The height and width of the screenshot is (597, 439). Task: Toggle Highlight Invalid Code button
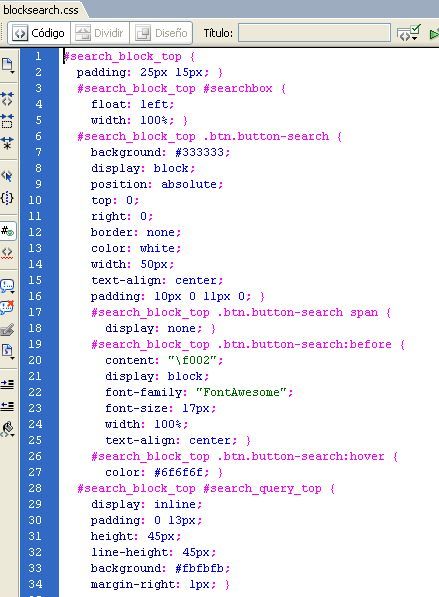pyautogui.click(x=8, y=253)
